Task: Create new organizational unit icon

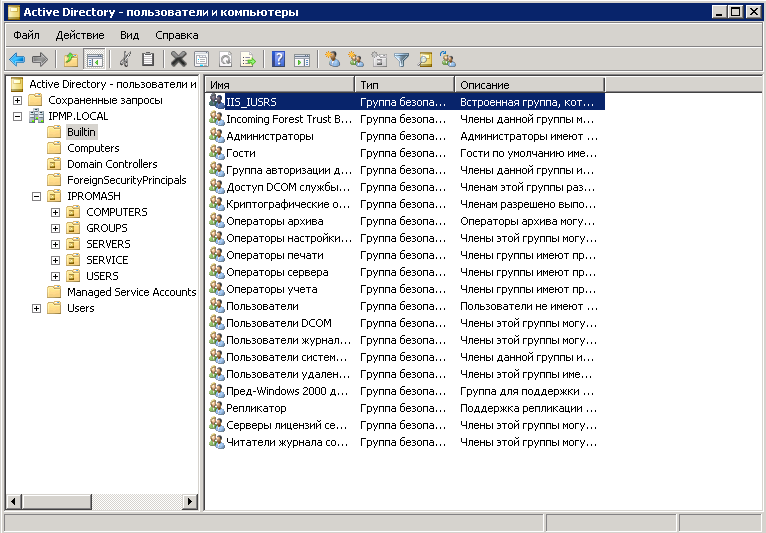Action: tap(379, 60)
